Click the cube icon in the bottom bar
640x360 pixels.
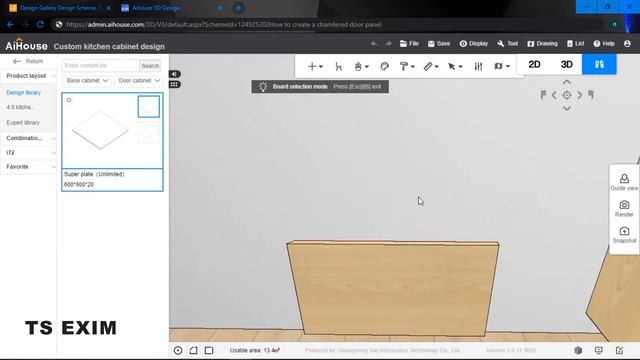[x=578, y=350]
